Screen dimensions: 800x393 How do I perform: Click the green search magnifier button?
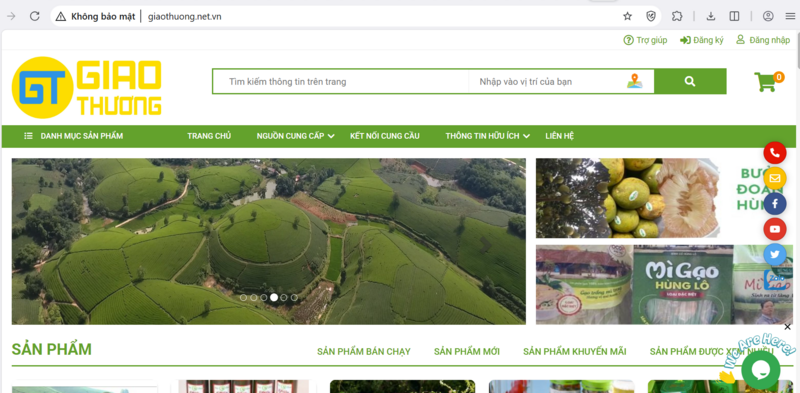pos(690,81)
